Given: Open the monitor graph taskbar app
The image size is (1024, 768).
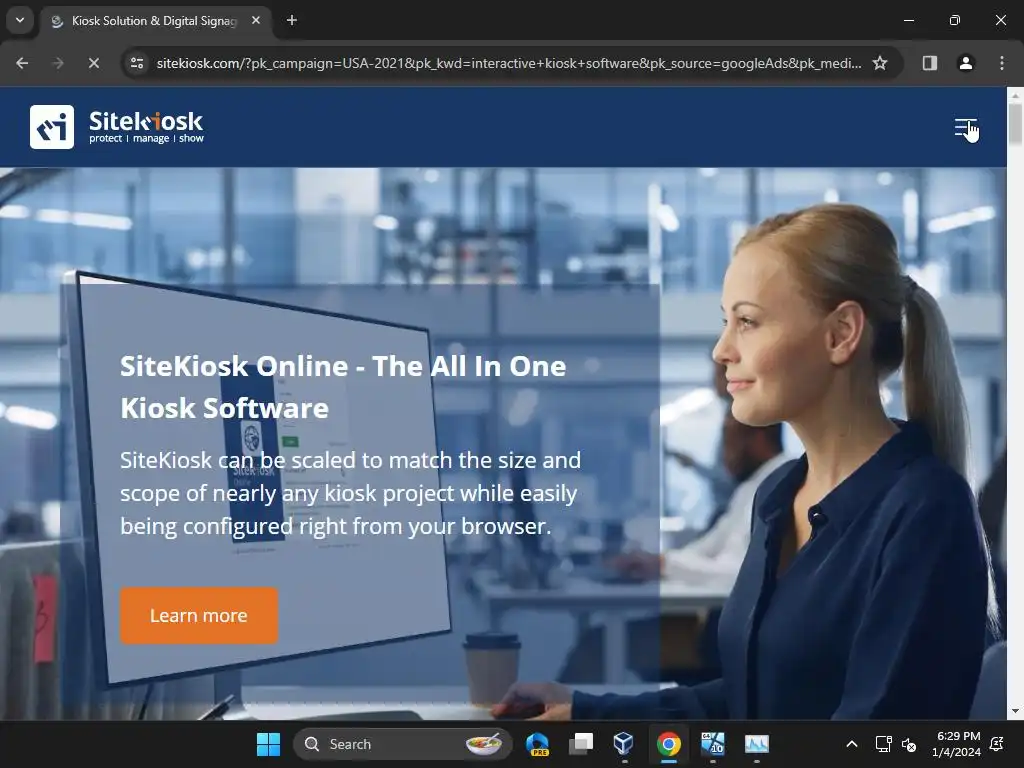Looking at the screenshot, I should [x=757, y=744].
